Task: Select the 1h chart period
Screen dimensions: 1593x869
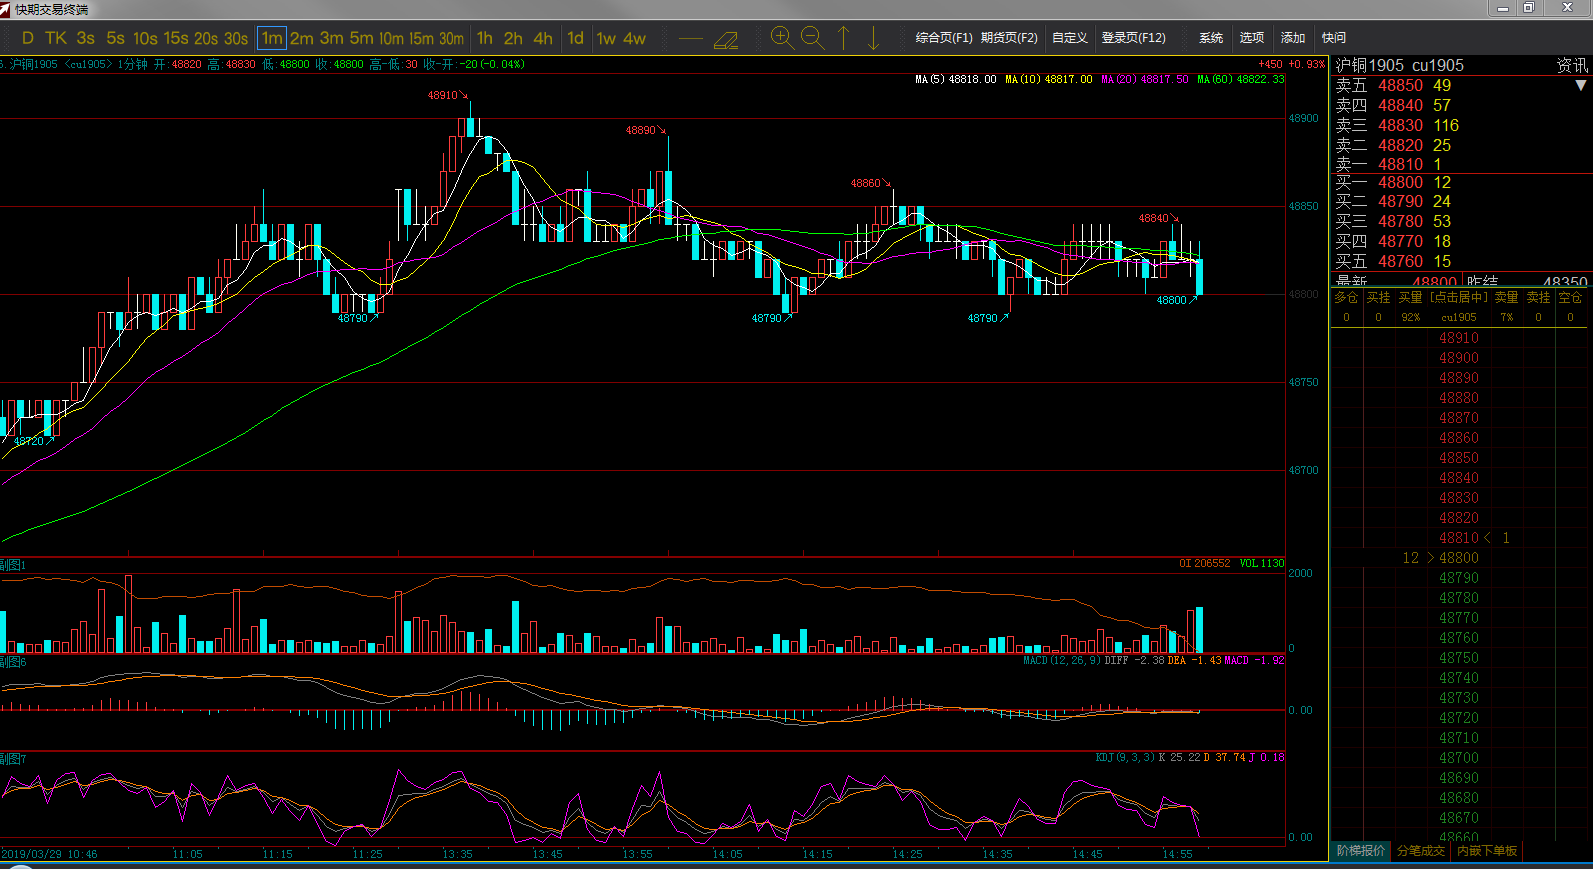Action: pos(485,38)
